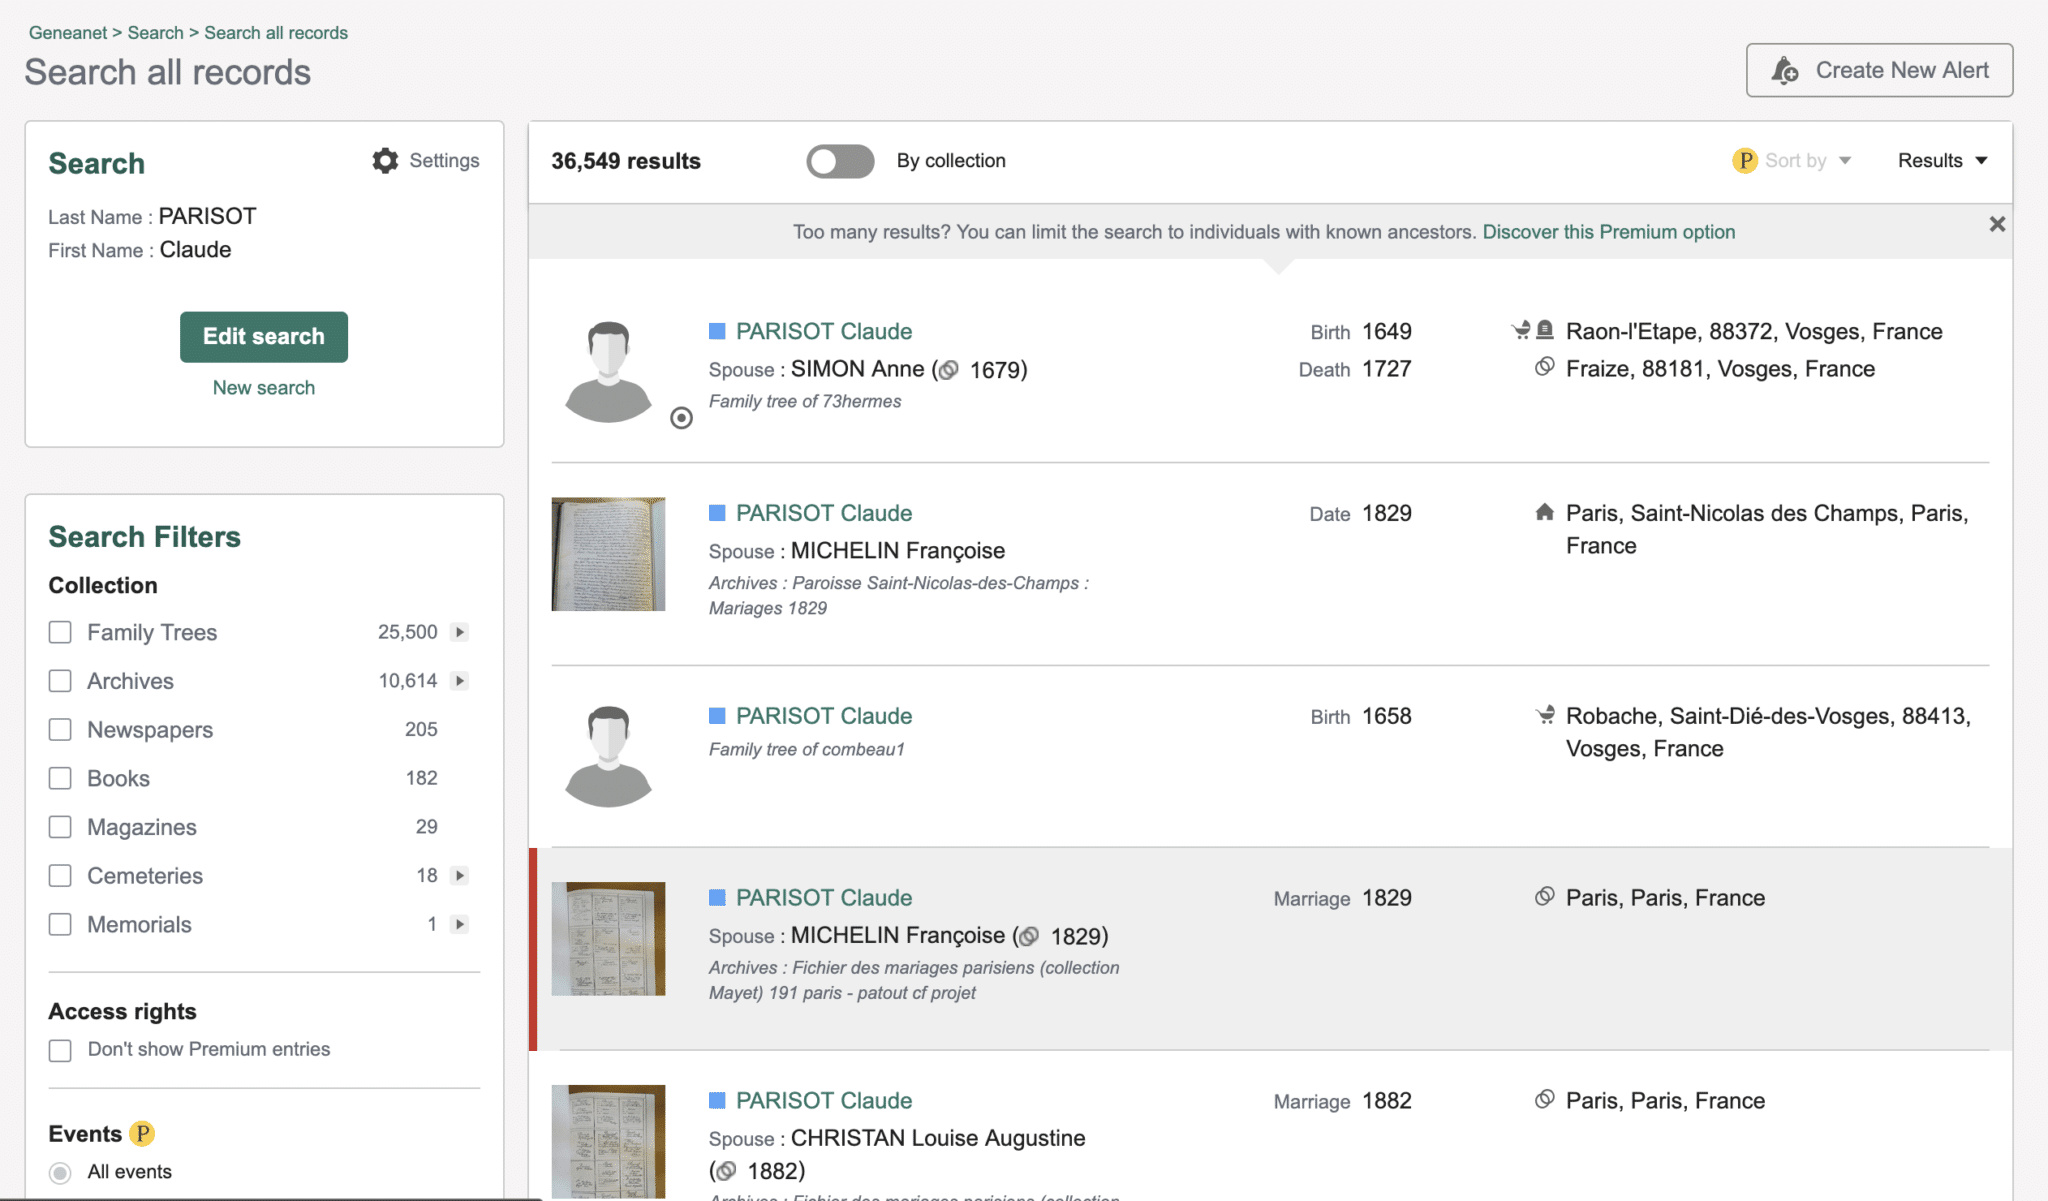2048x1201 pixels.
Task: Select the All events radio button
Action: coord(60,1172)
